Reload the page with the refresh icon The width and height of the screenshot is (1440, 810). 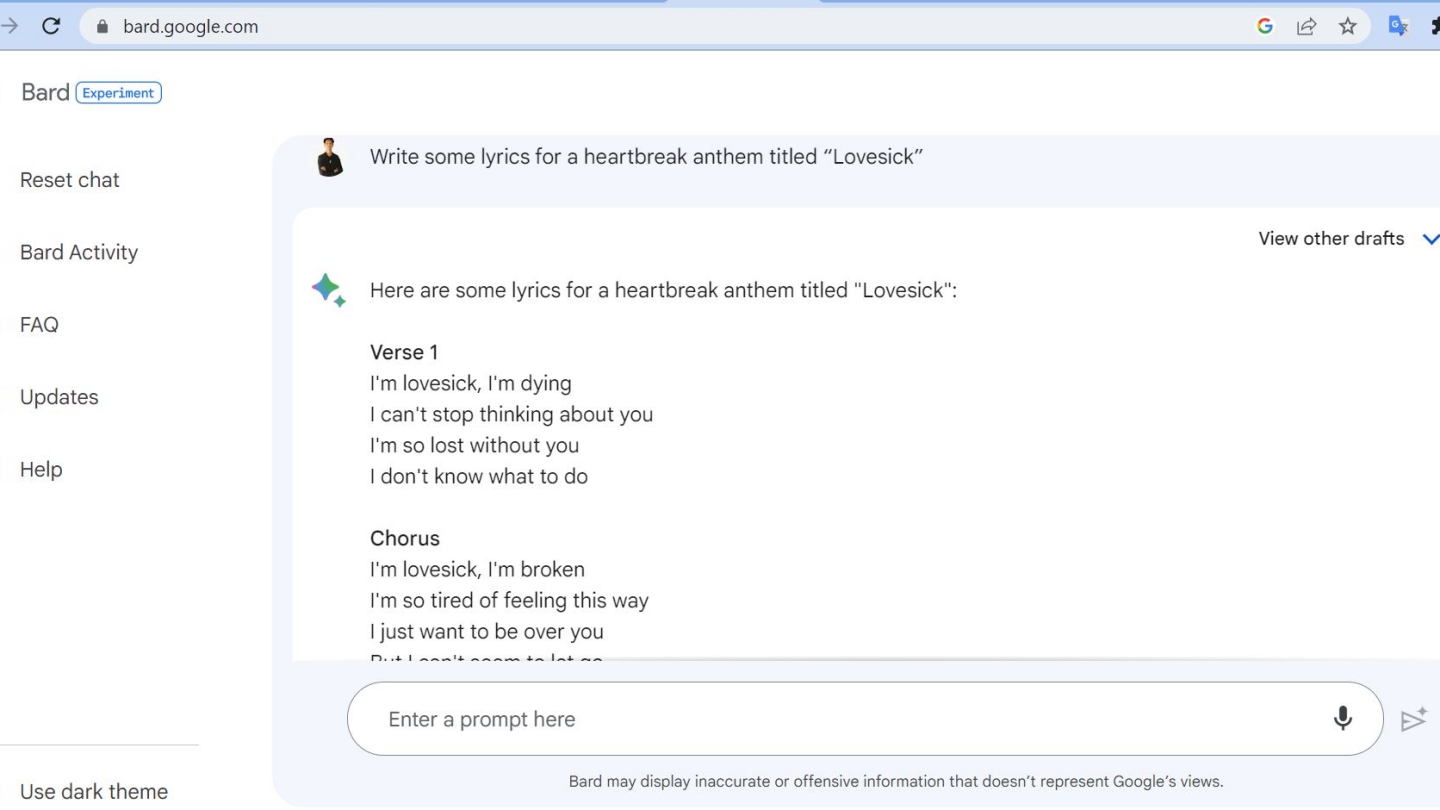click(x=51, y=27)
